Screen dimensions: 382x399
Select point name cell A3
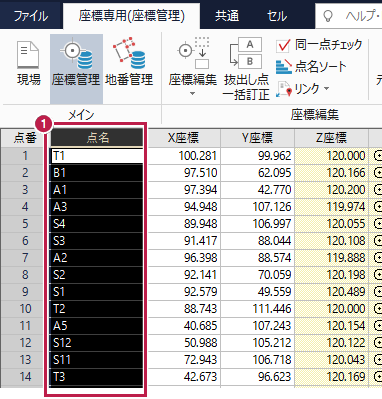coord(97,207)
